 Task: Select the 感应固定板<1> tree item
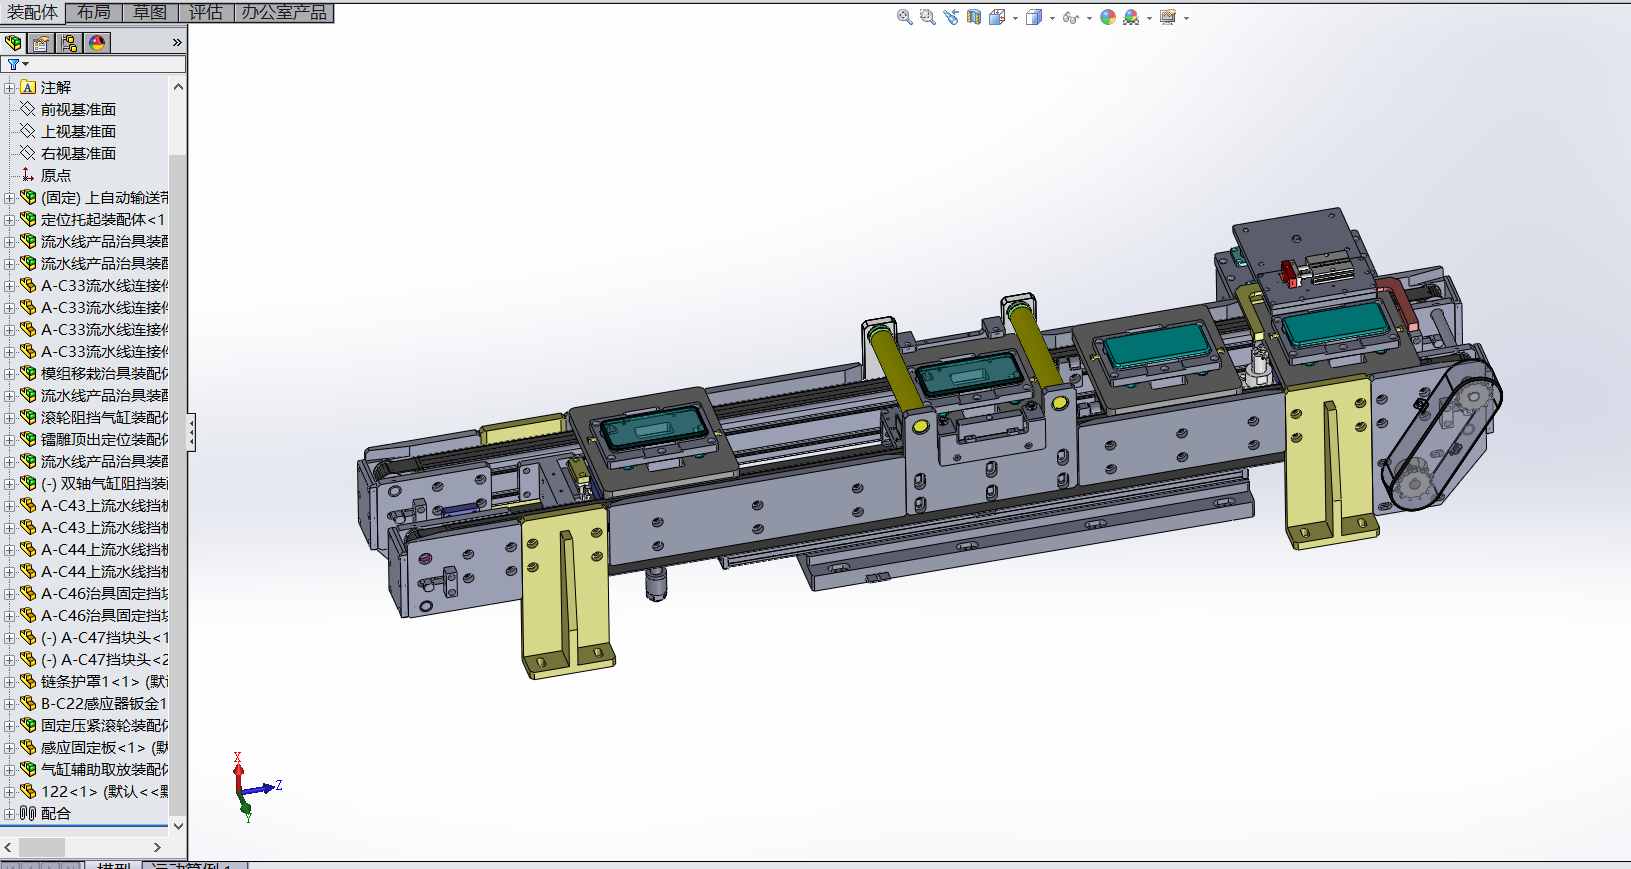104,748
